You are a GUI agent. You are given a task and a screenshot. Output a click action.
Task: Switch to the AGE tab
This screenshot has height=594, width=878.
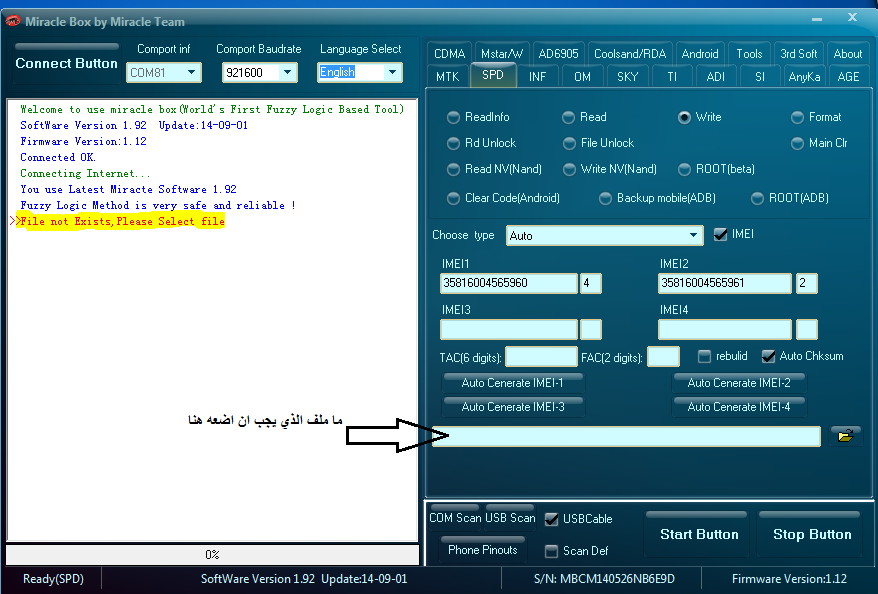848,77
